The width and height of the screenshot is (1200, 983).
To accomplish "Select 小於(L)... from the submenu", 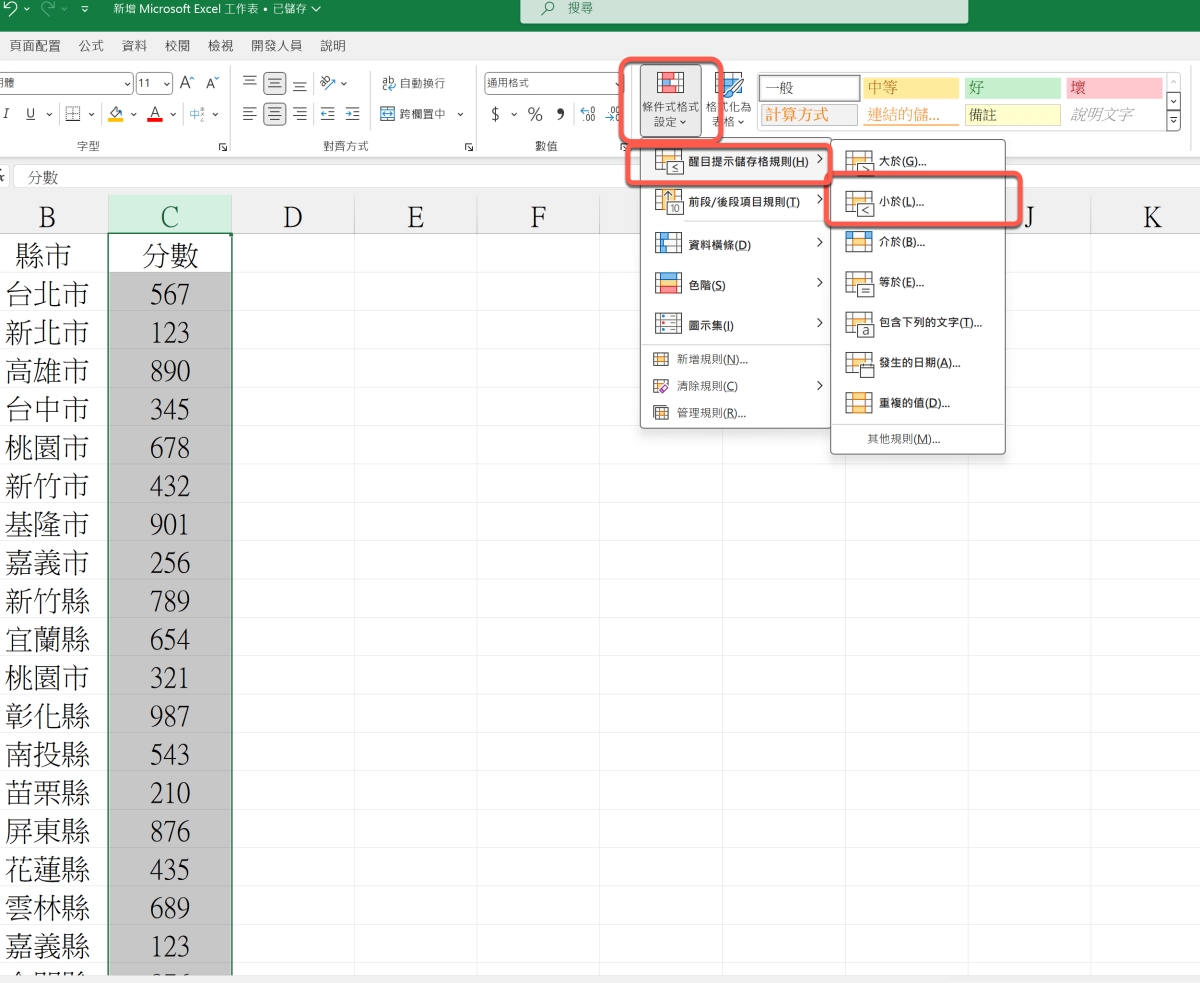I will pyautogui.click(x=900, y=202).
